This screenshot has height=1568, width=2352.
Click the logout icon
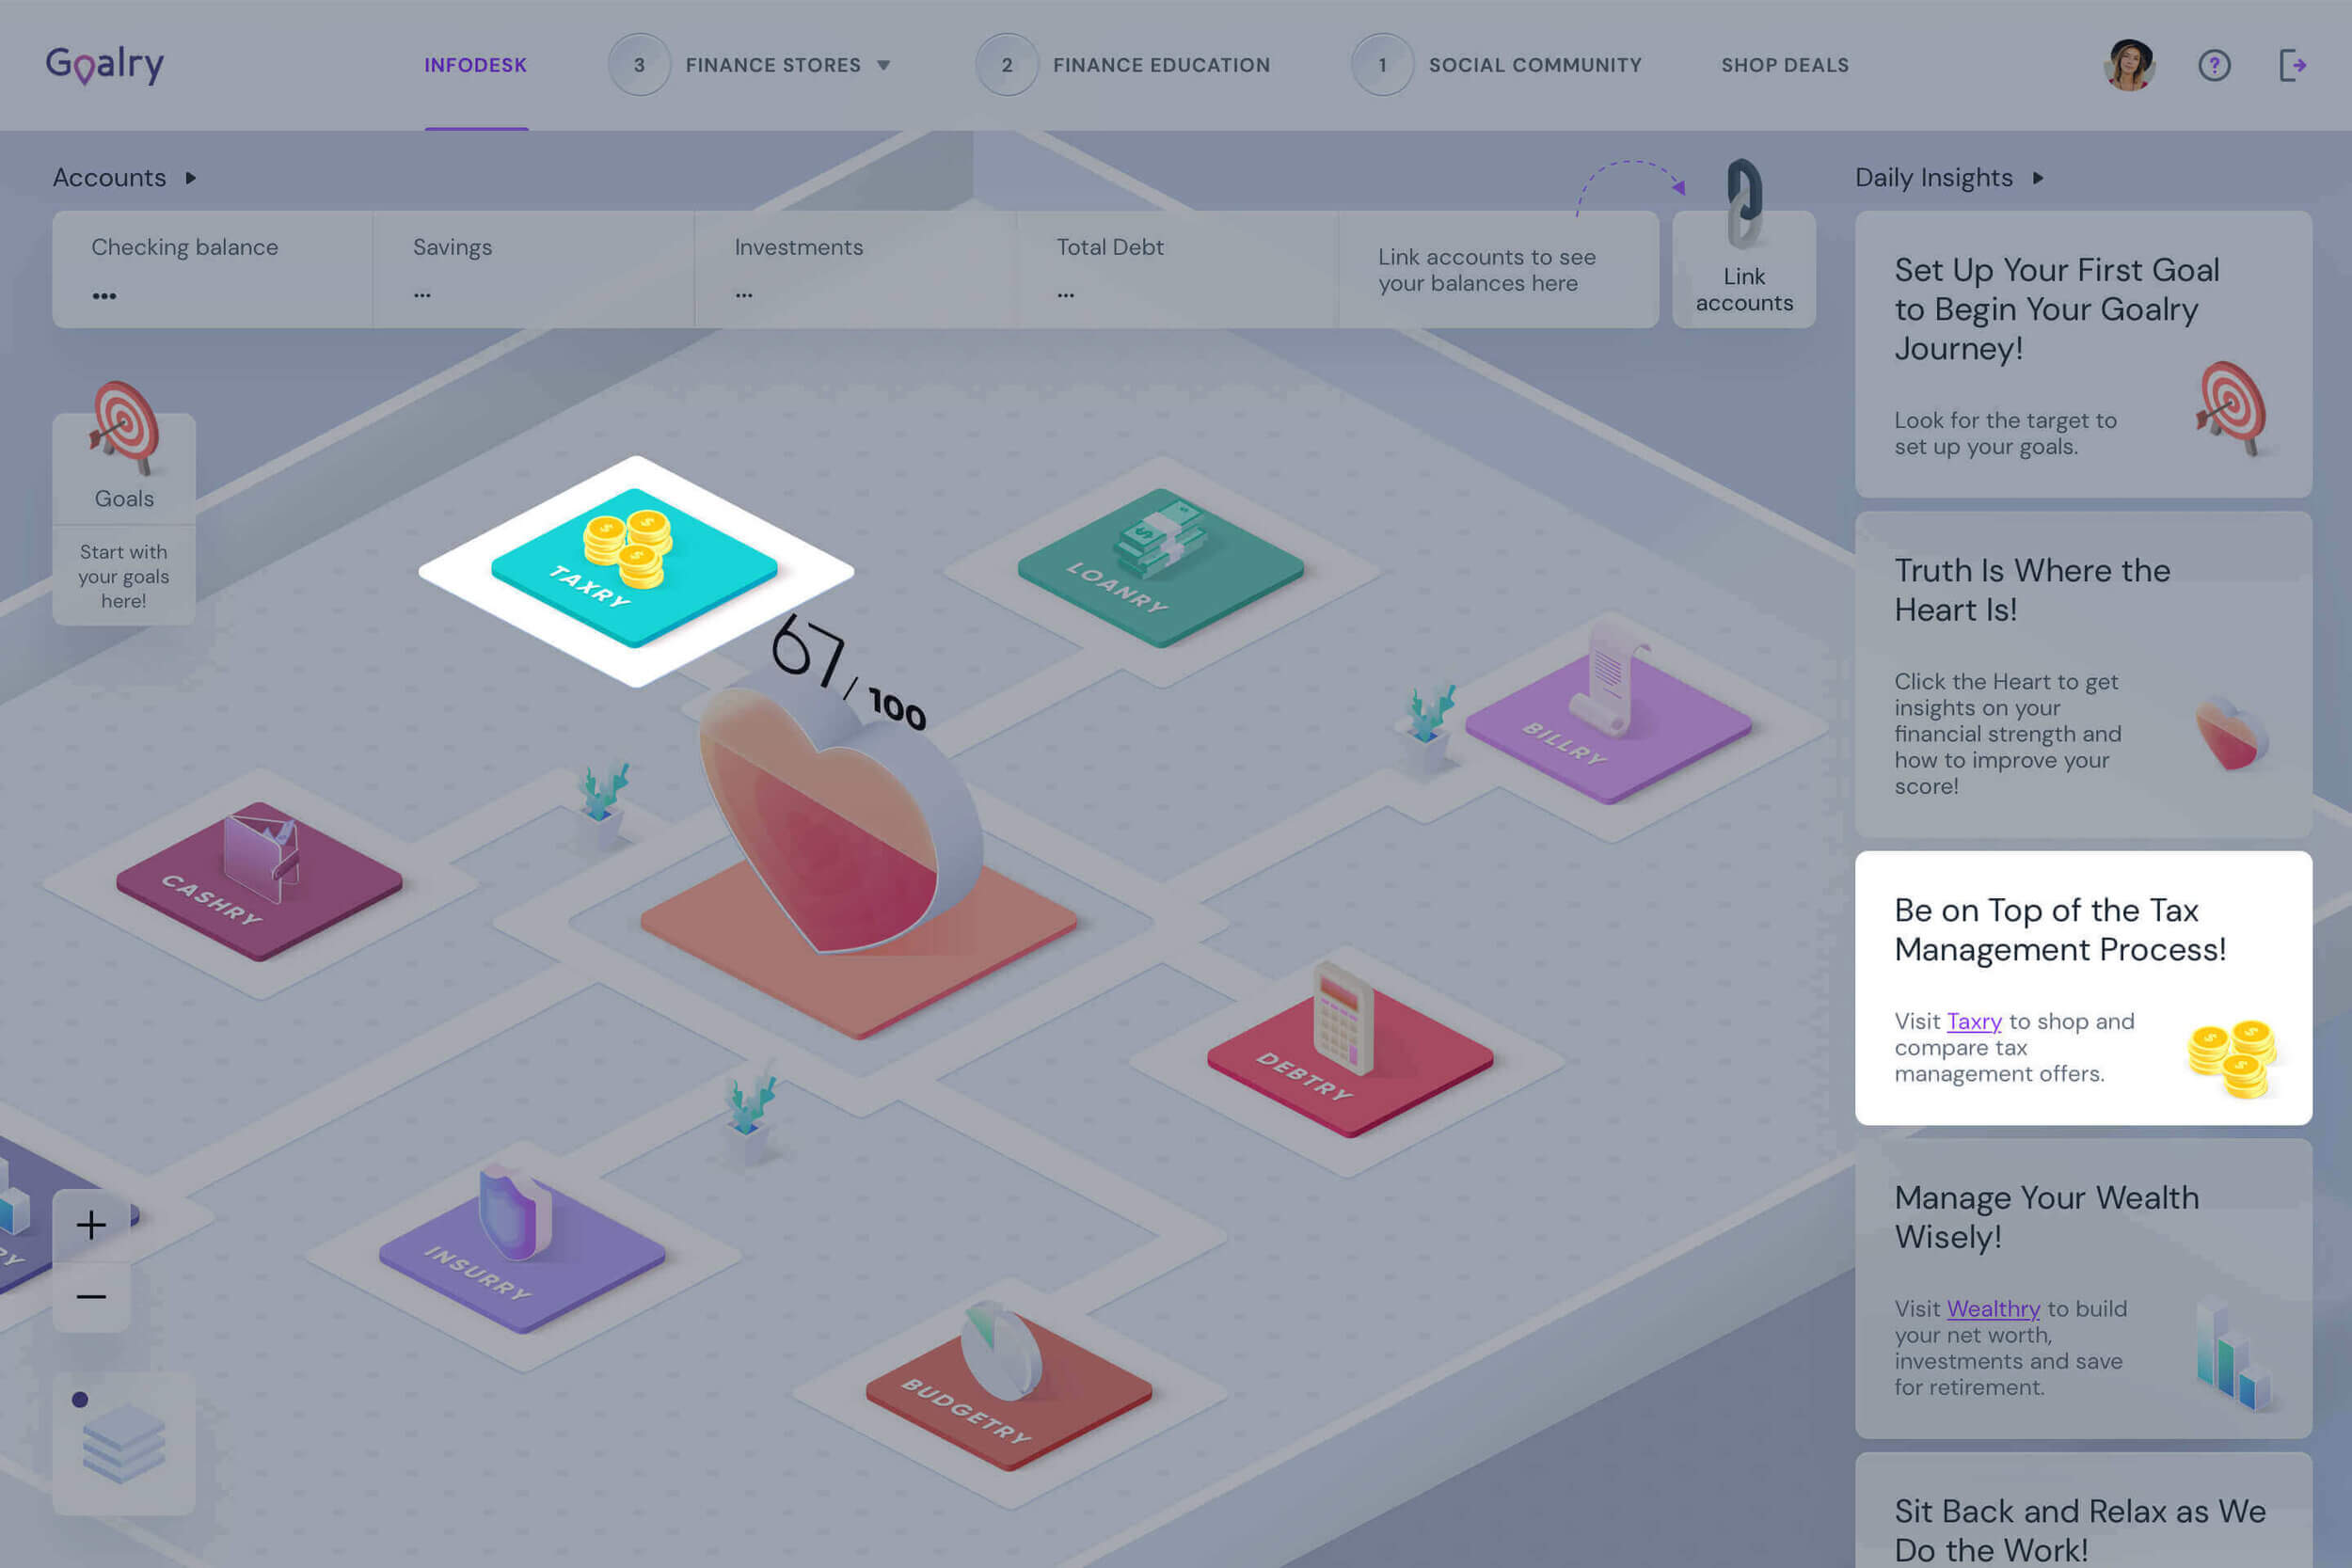(2293, 65)
